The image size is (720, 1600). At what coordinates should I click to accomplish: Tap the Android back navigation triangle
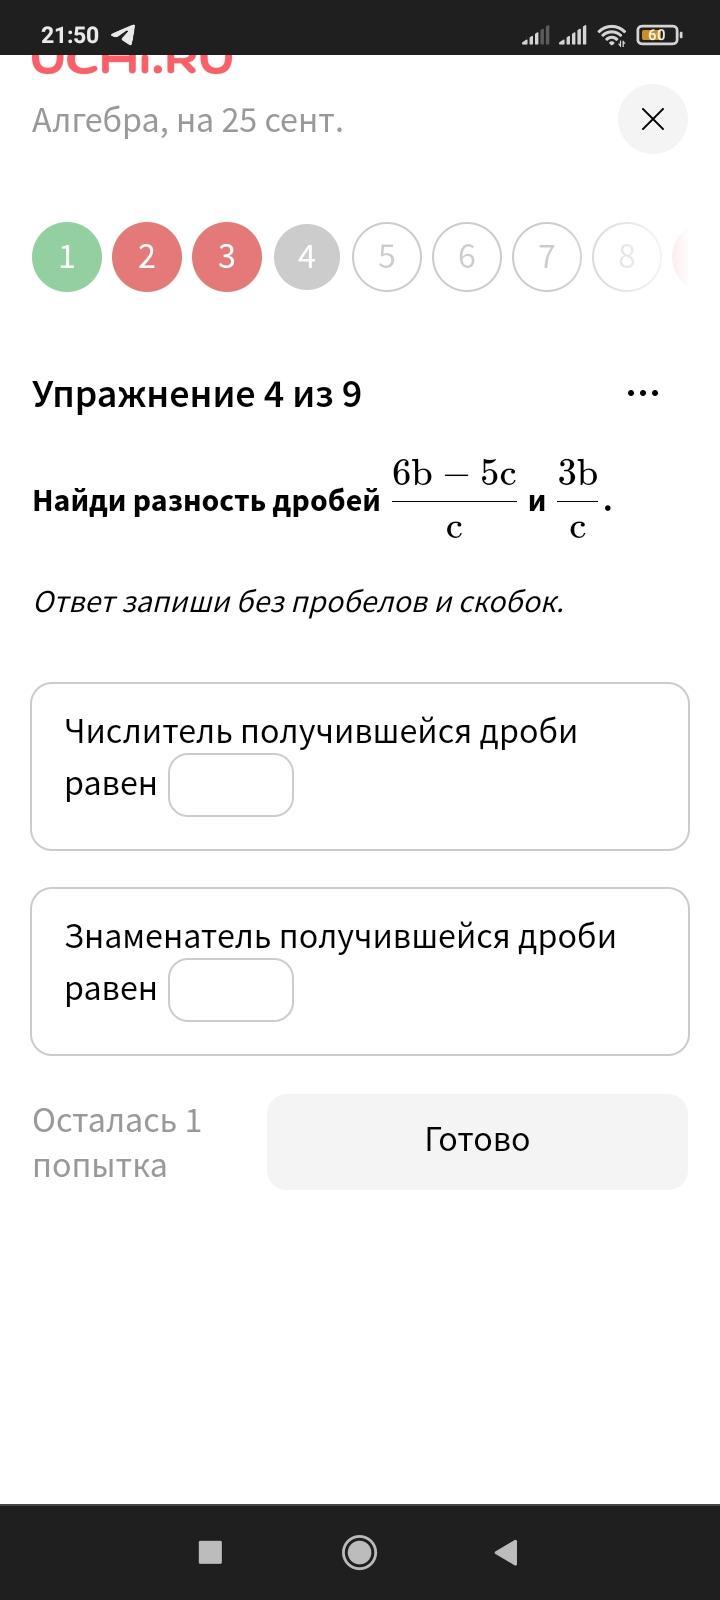coord(506,1552)
